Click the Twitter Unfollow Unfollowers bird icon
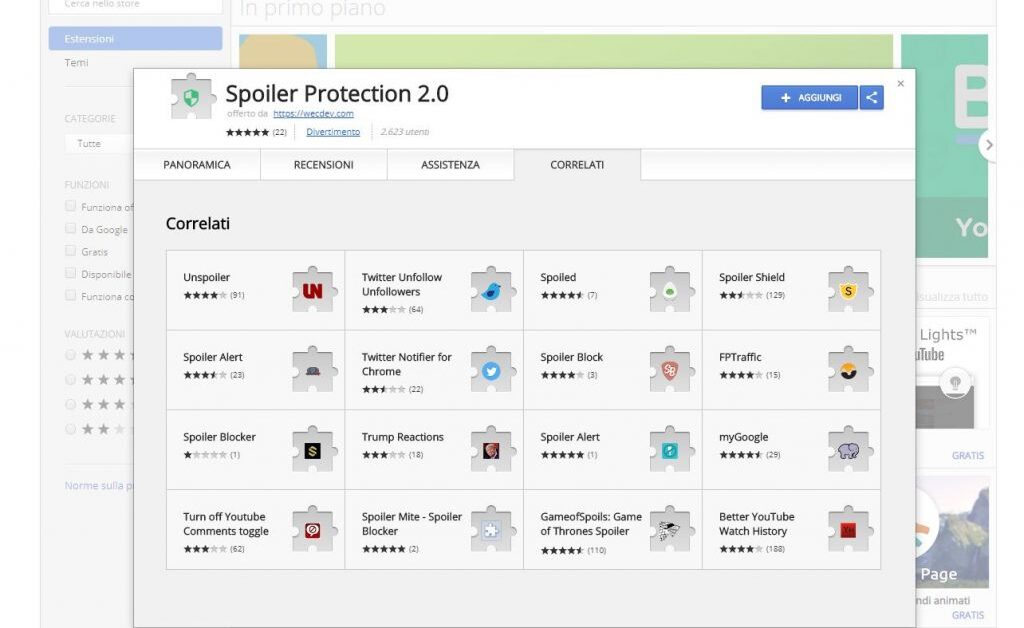 pos(492,290)
